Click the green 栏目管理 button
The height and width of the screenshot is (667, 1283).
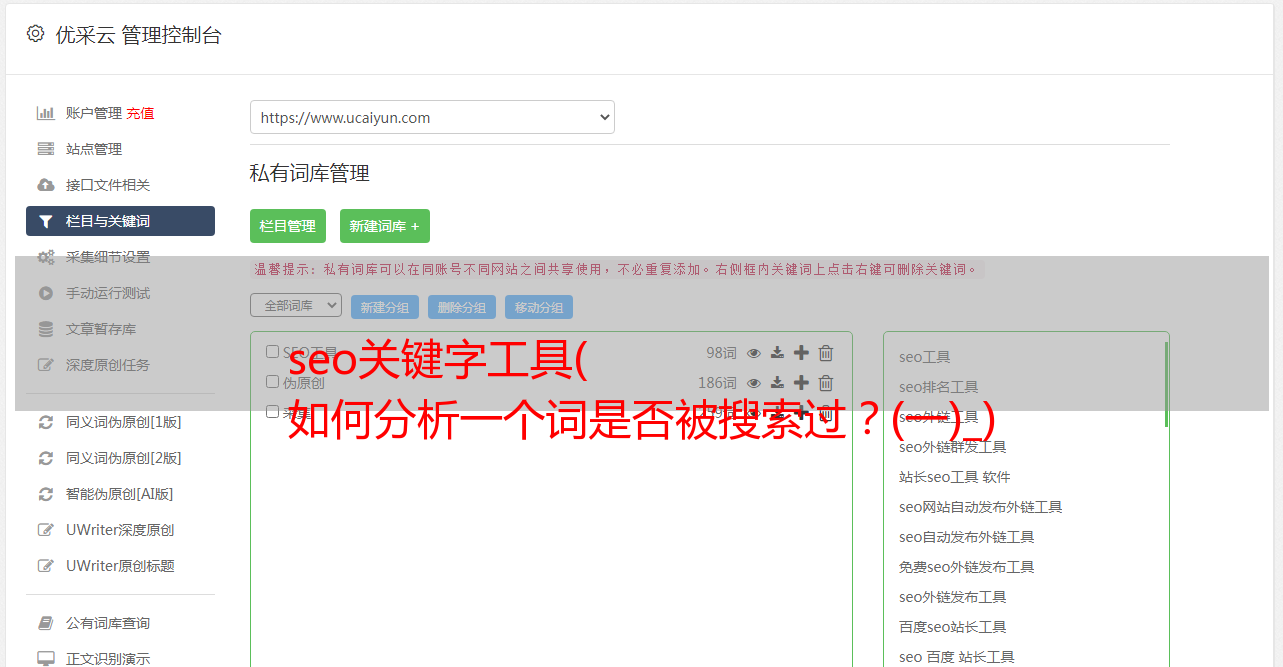(x=288, y=226)
